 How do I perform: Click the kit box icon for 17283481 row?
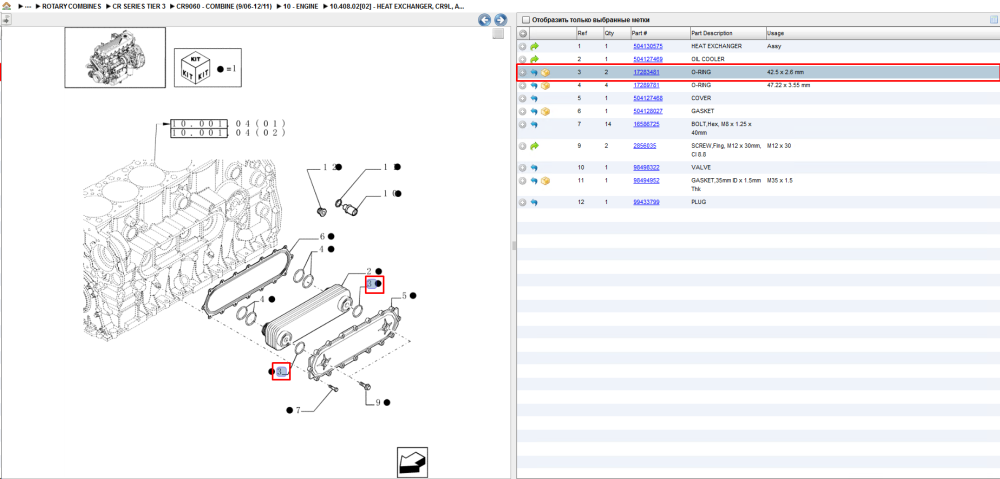tap(545, 73)
